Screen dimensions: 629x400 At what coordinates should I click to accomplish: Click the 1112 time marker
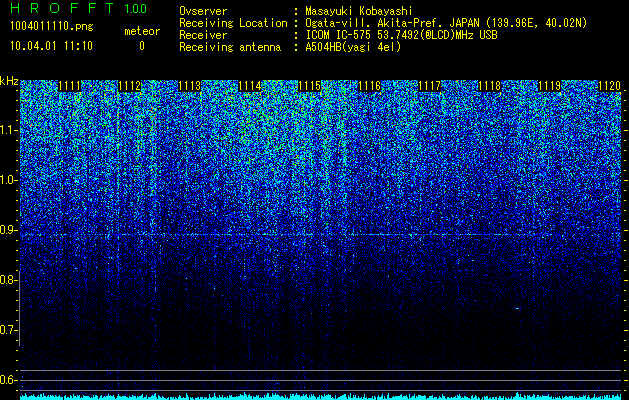click(x=130, y=86)
